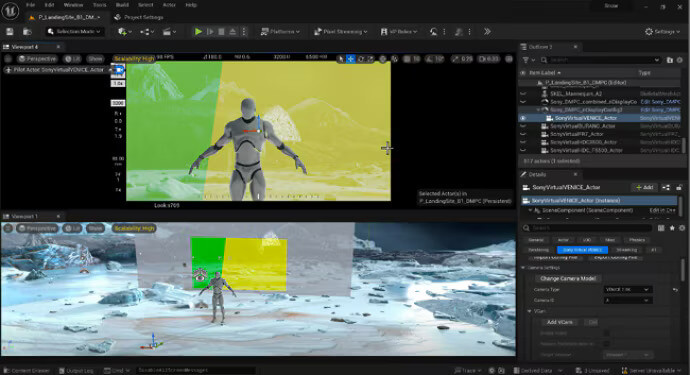
Task: Toggle visibility eye of SonyVirtualVENICE_Actor
Action: point(523,118)
